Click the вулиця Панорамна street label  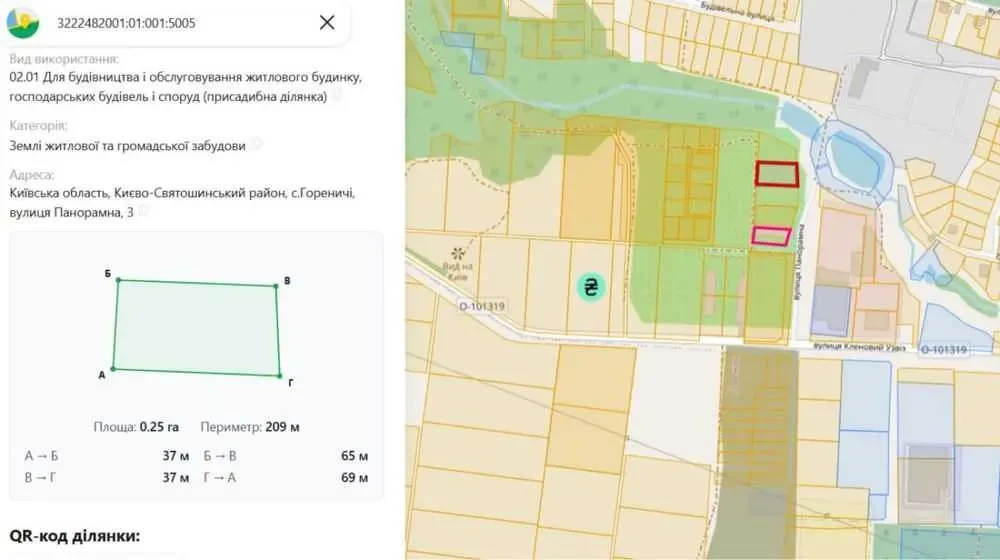coord(800,261)
